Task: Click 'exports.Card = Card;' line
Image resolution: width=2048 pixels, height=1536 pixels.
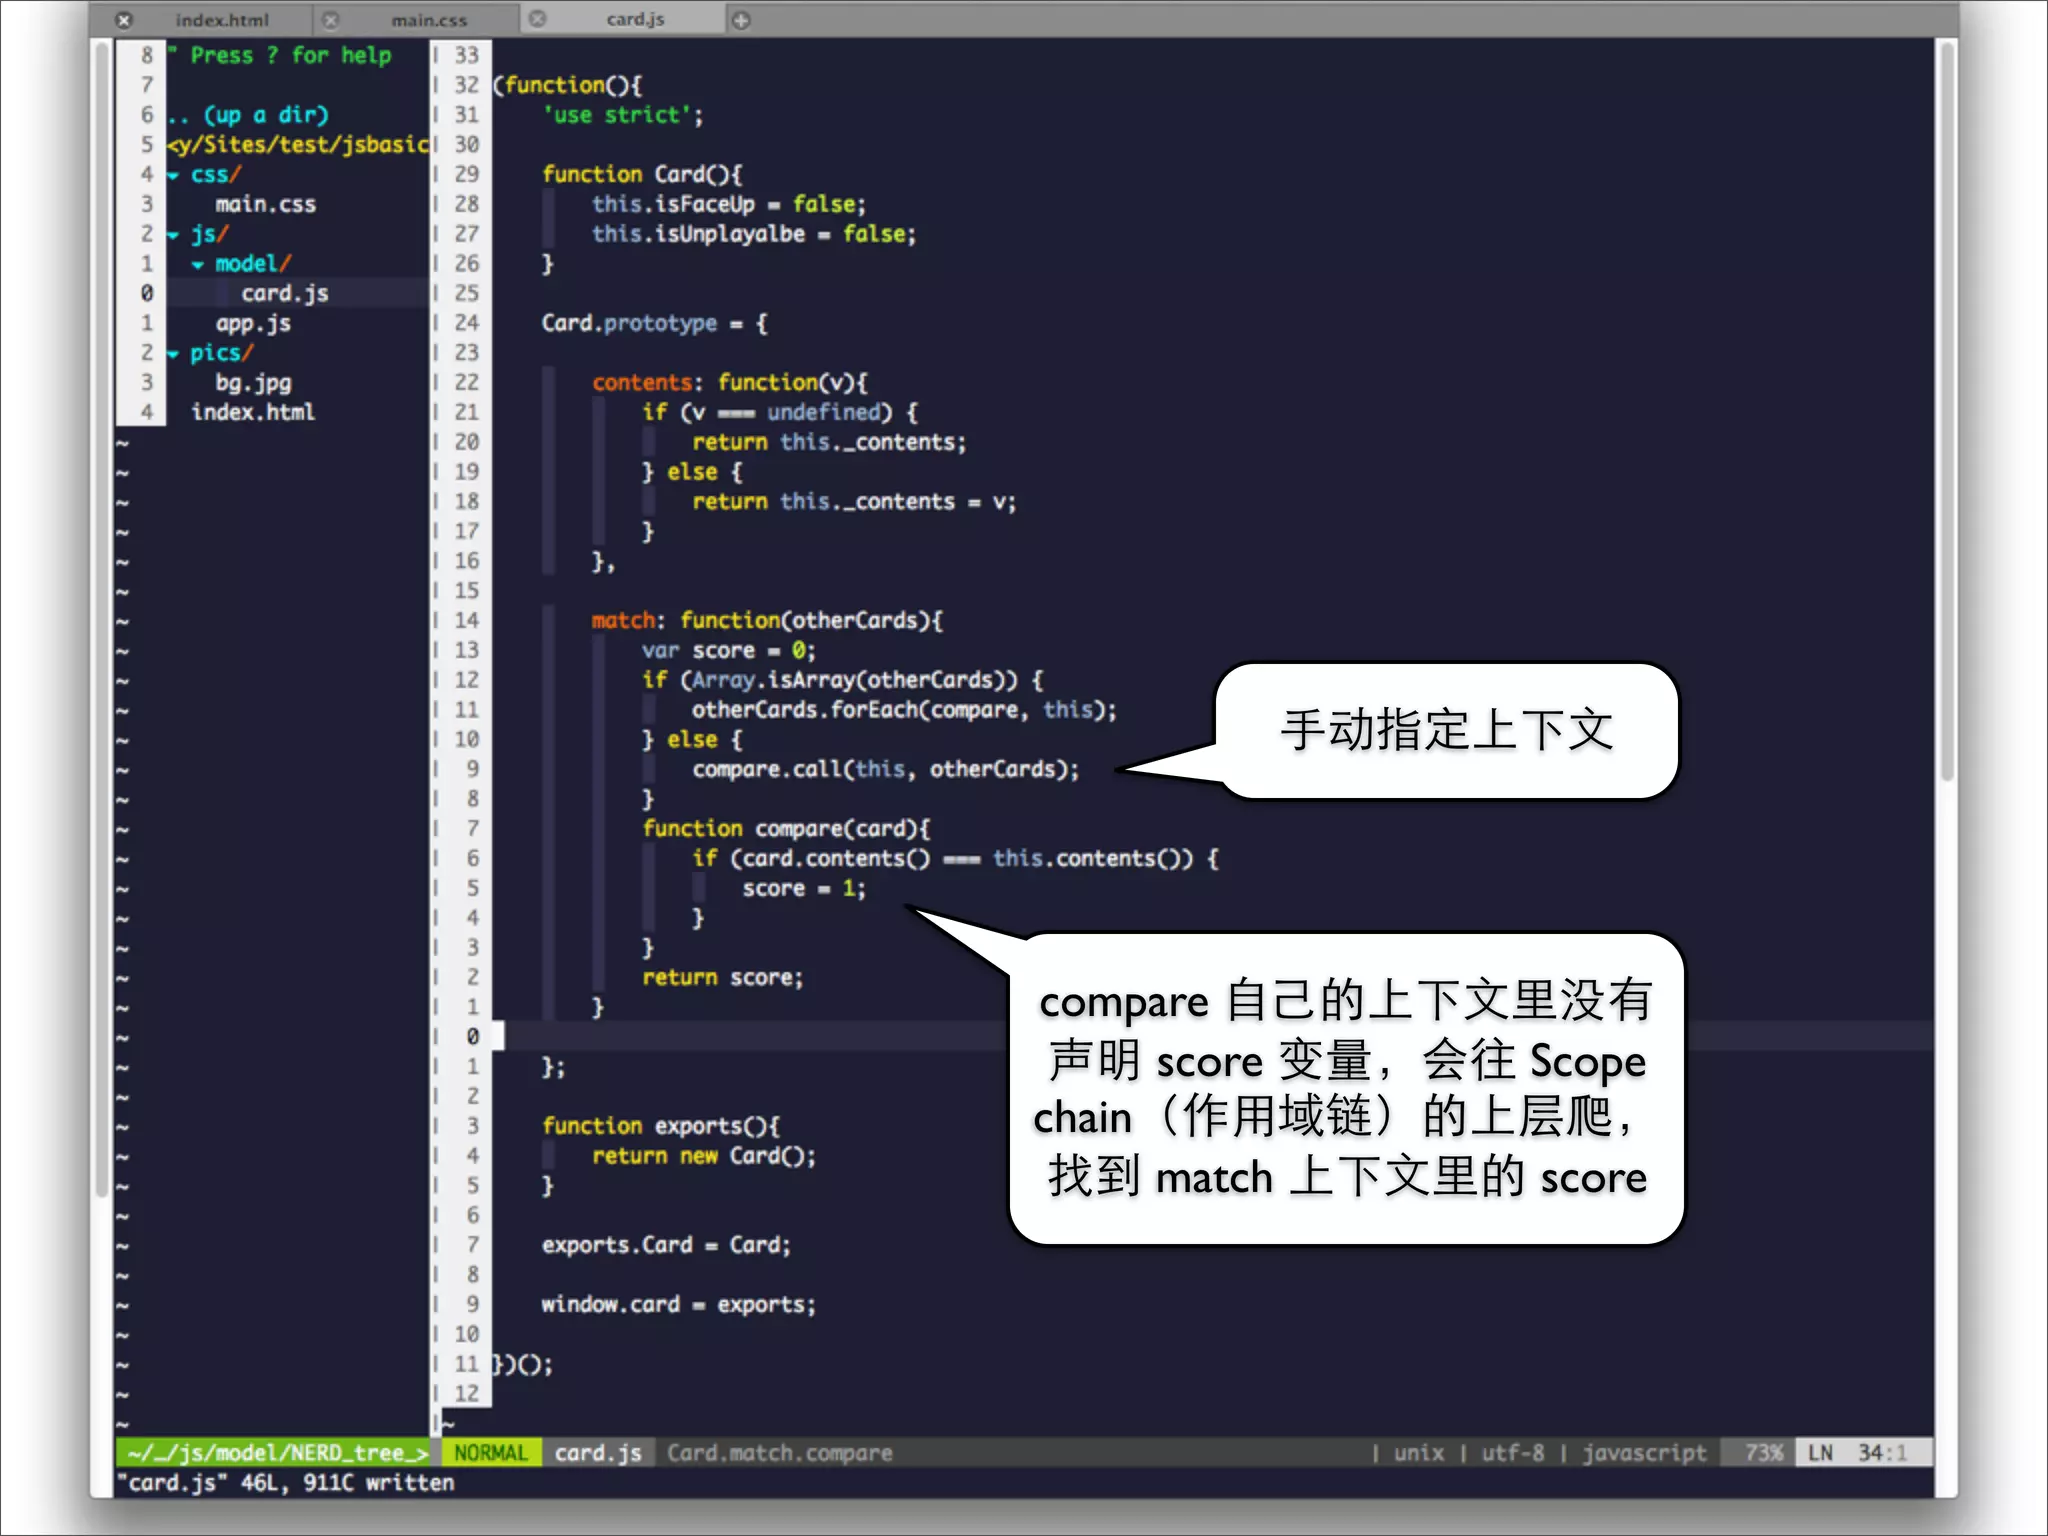Action: 667,1246
